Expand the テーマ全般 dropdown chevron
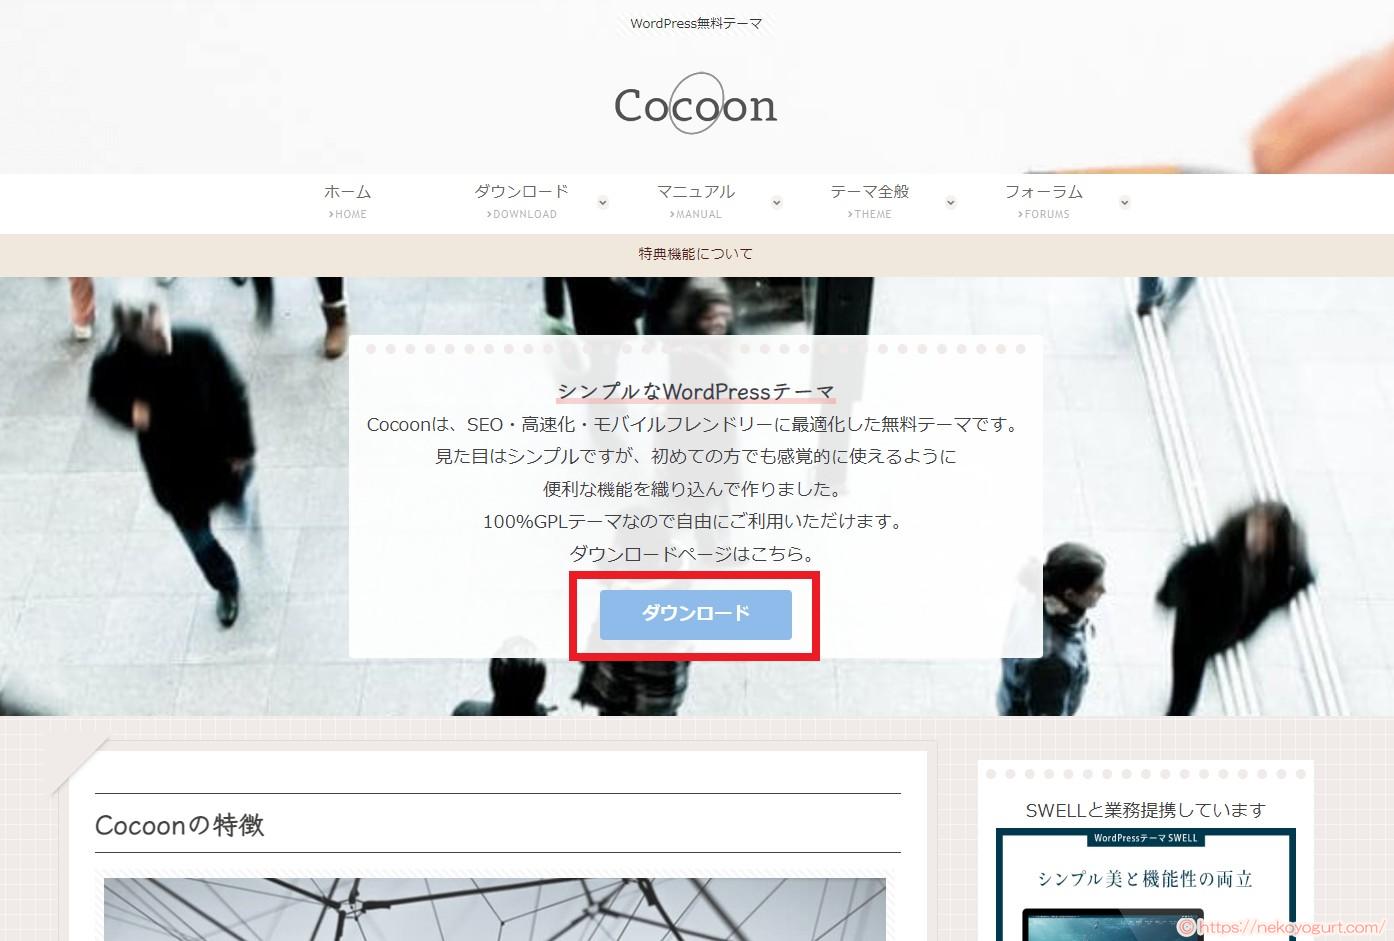 click(x=950, y=202)
